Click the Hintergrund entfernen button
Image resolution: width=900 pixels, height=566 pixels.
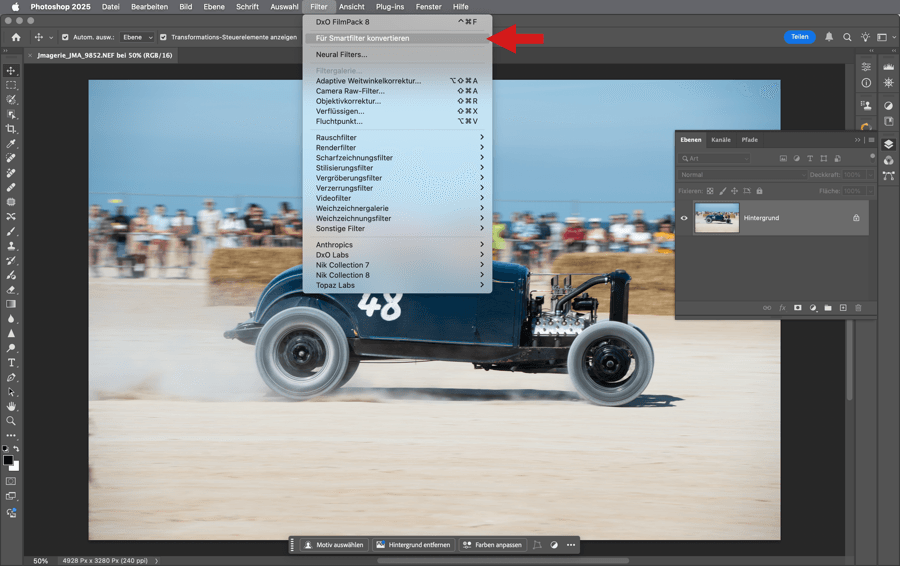click(413, 545)
